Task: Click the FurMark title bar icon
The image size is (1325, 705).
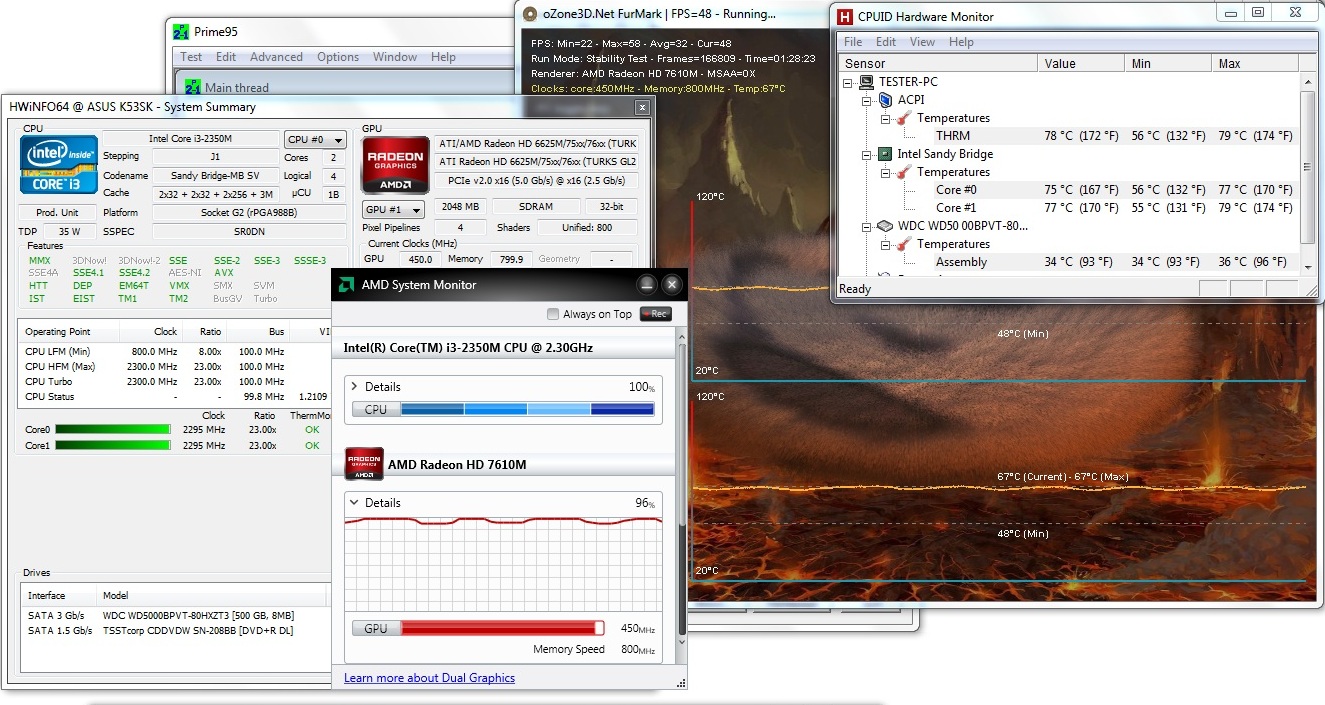Action: point(531,14)
